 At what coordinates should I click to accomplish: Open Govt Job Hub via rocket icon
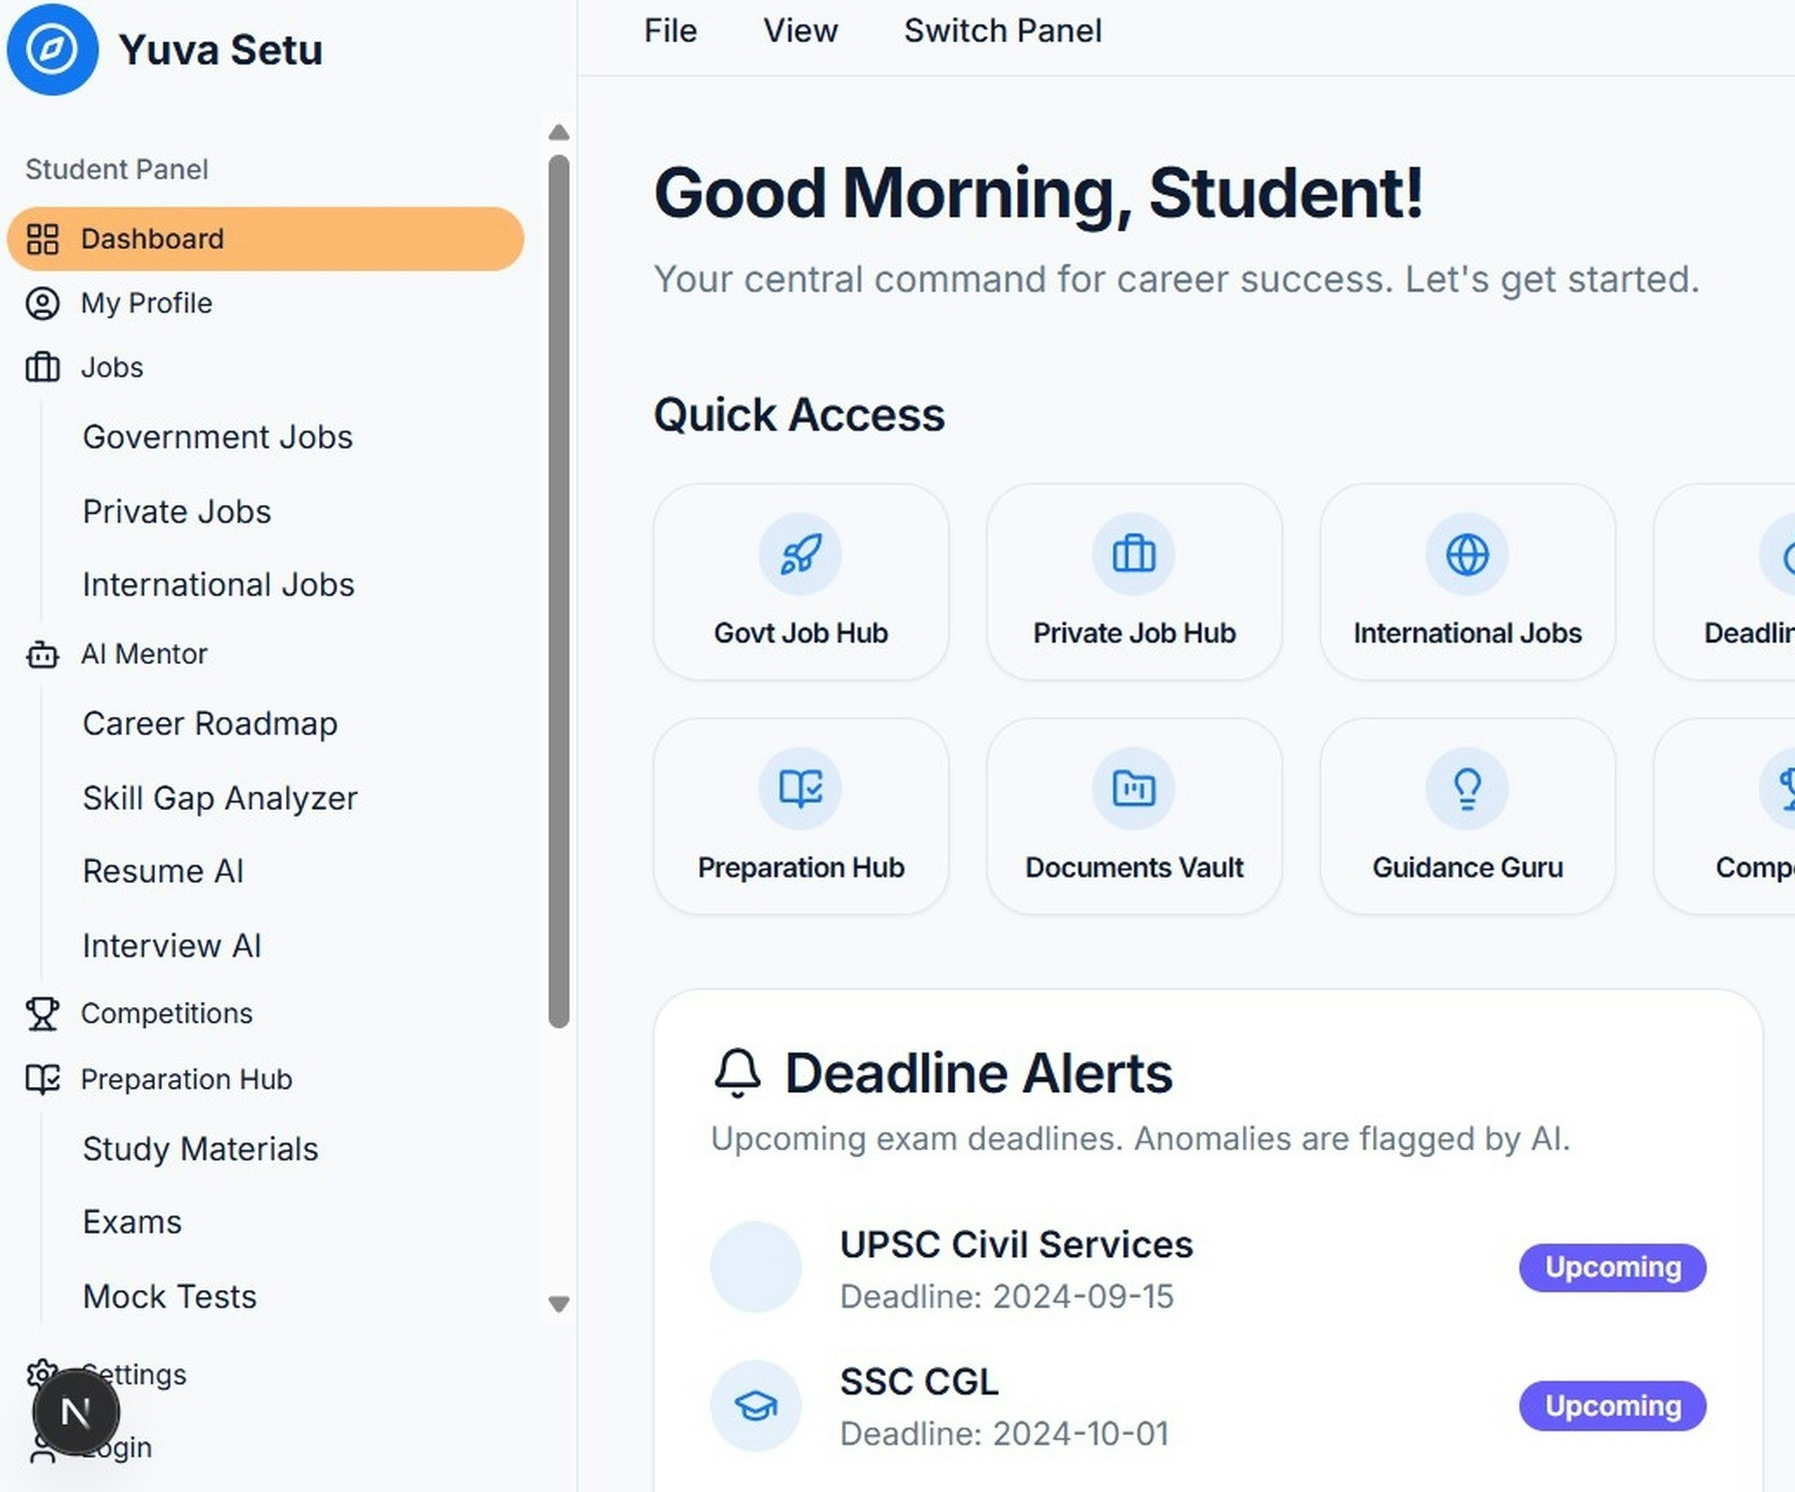(x=799, y=554)
